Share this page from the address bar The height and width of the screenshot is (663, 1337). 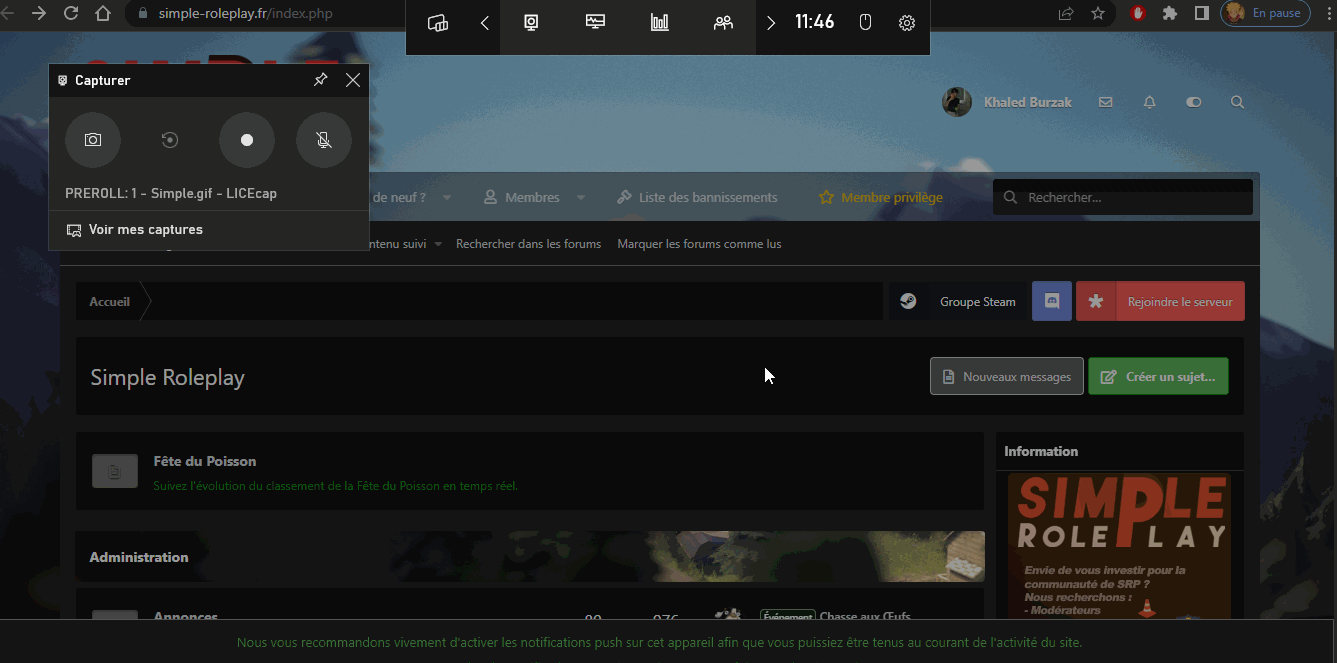click(1066, 14)
